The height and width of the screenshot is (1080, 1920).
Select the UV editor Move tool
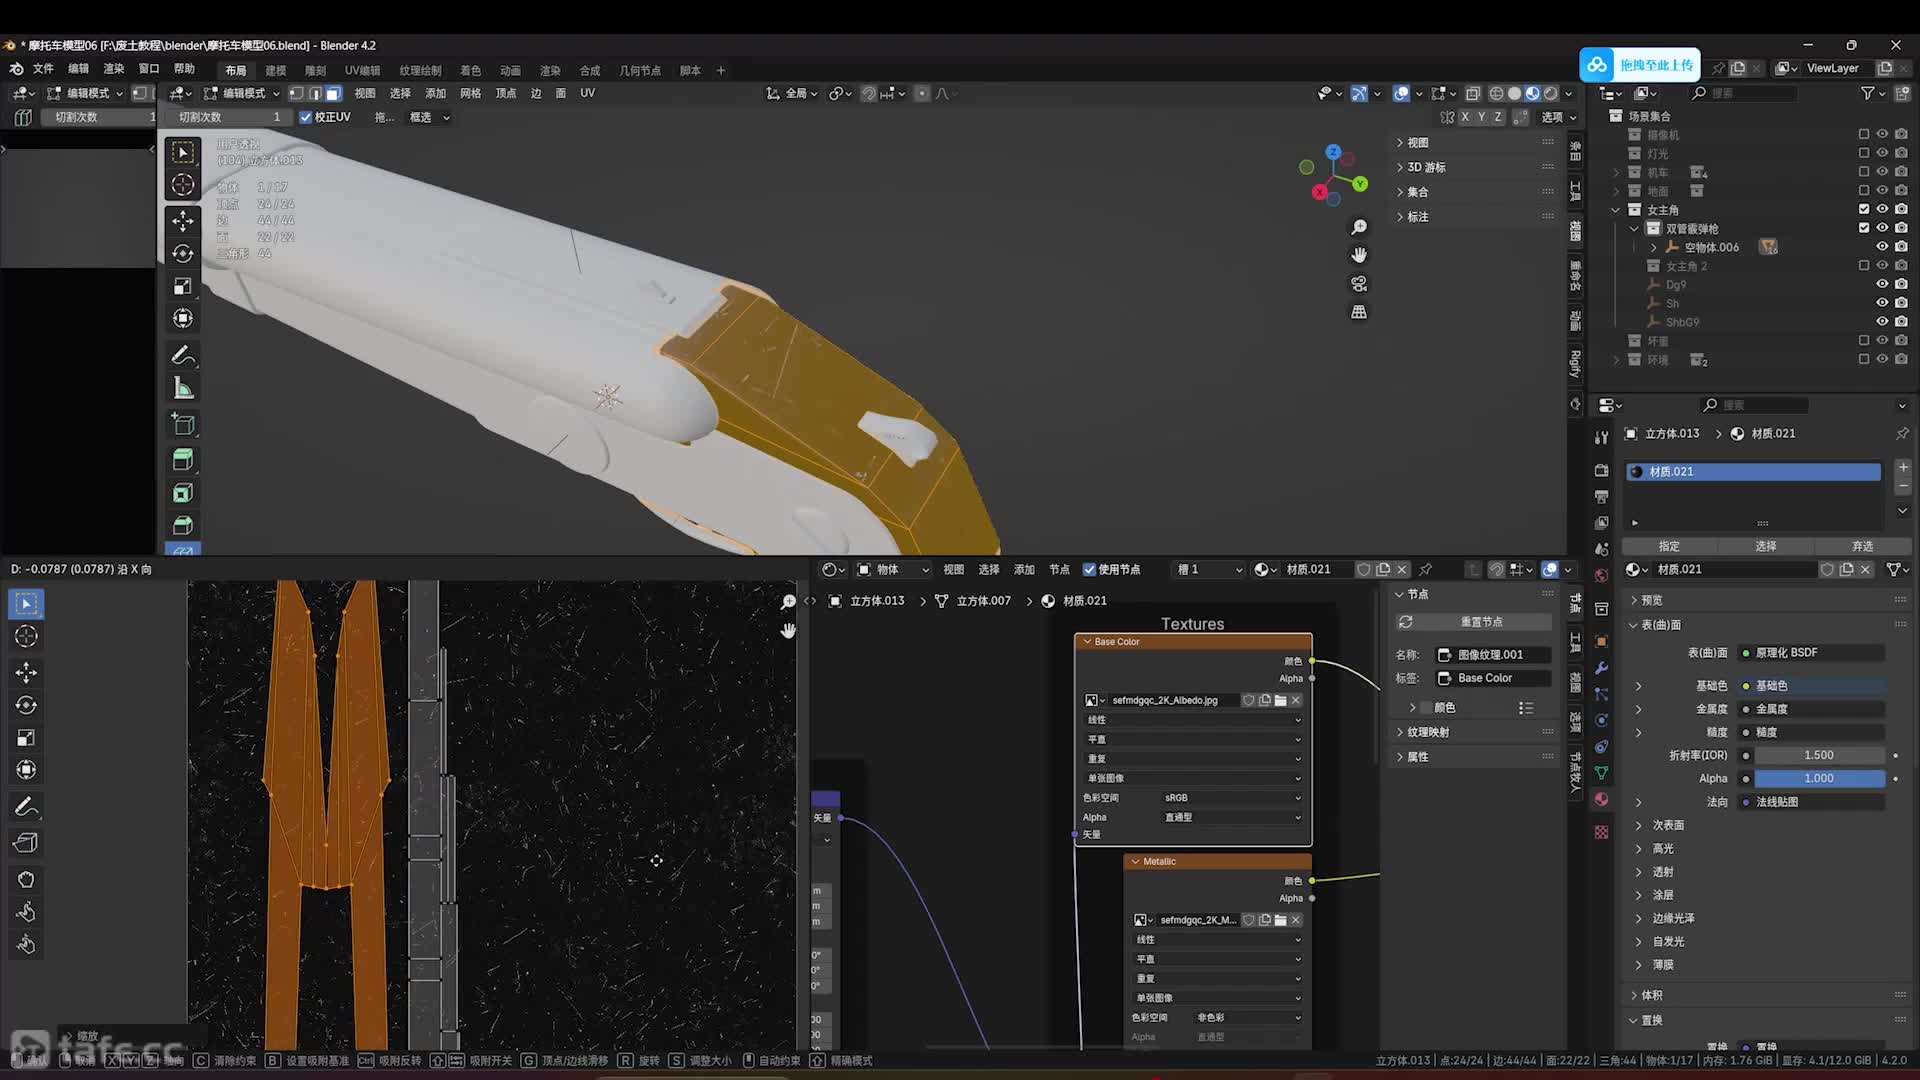tap(26, 672)
